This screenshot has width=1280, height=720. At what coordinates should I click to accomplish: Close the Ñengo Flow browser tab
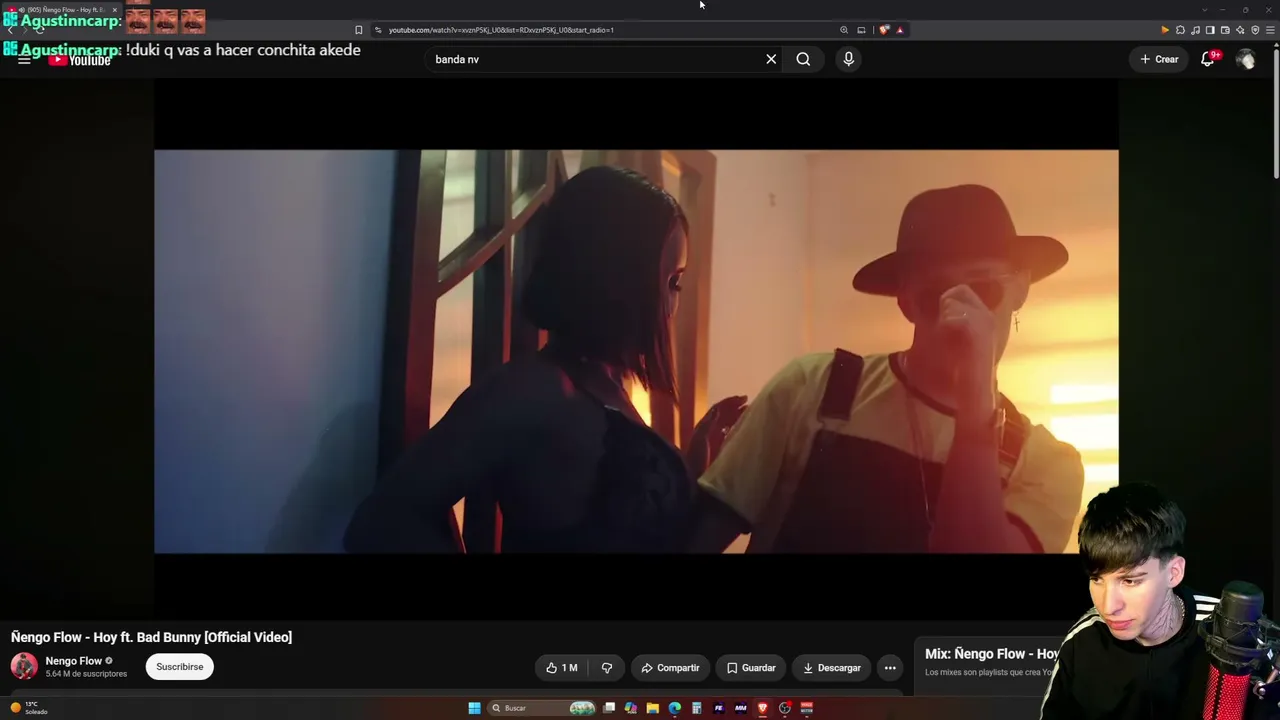[115, 10]
